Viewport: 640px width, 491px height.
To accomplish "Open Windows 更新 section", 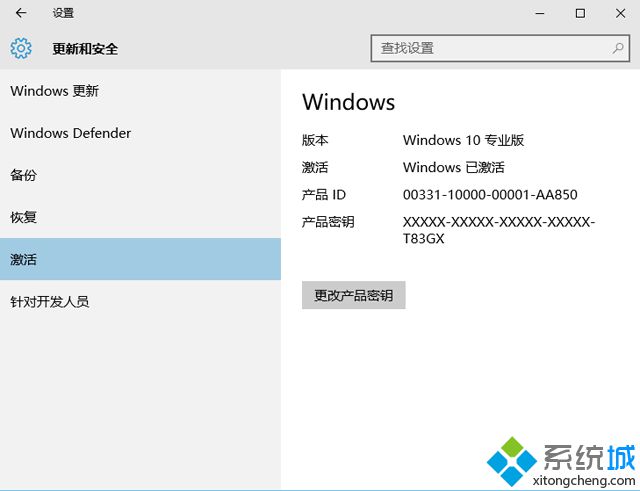I will 140,91.
